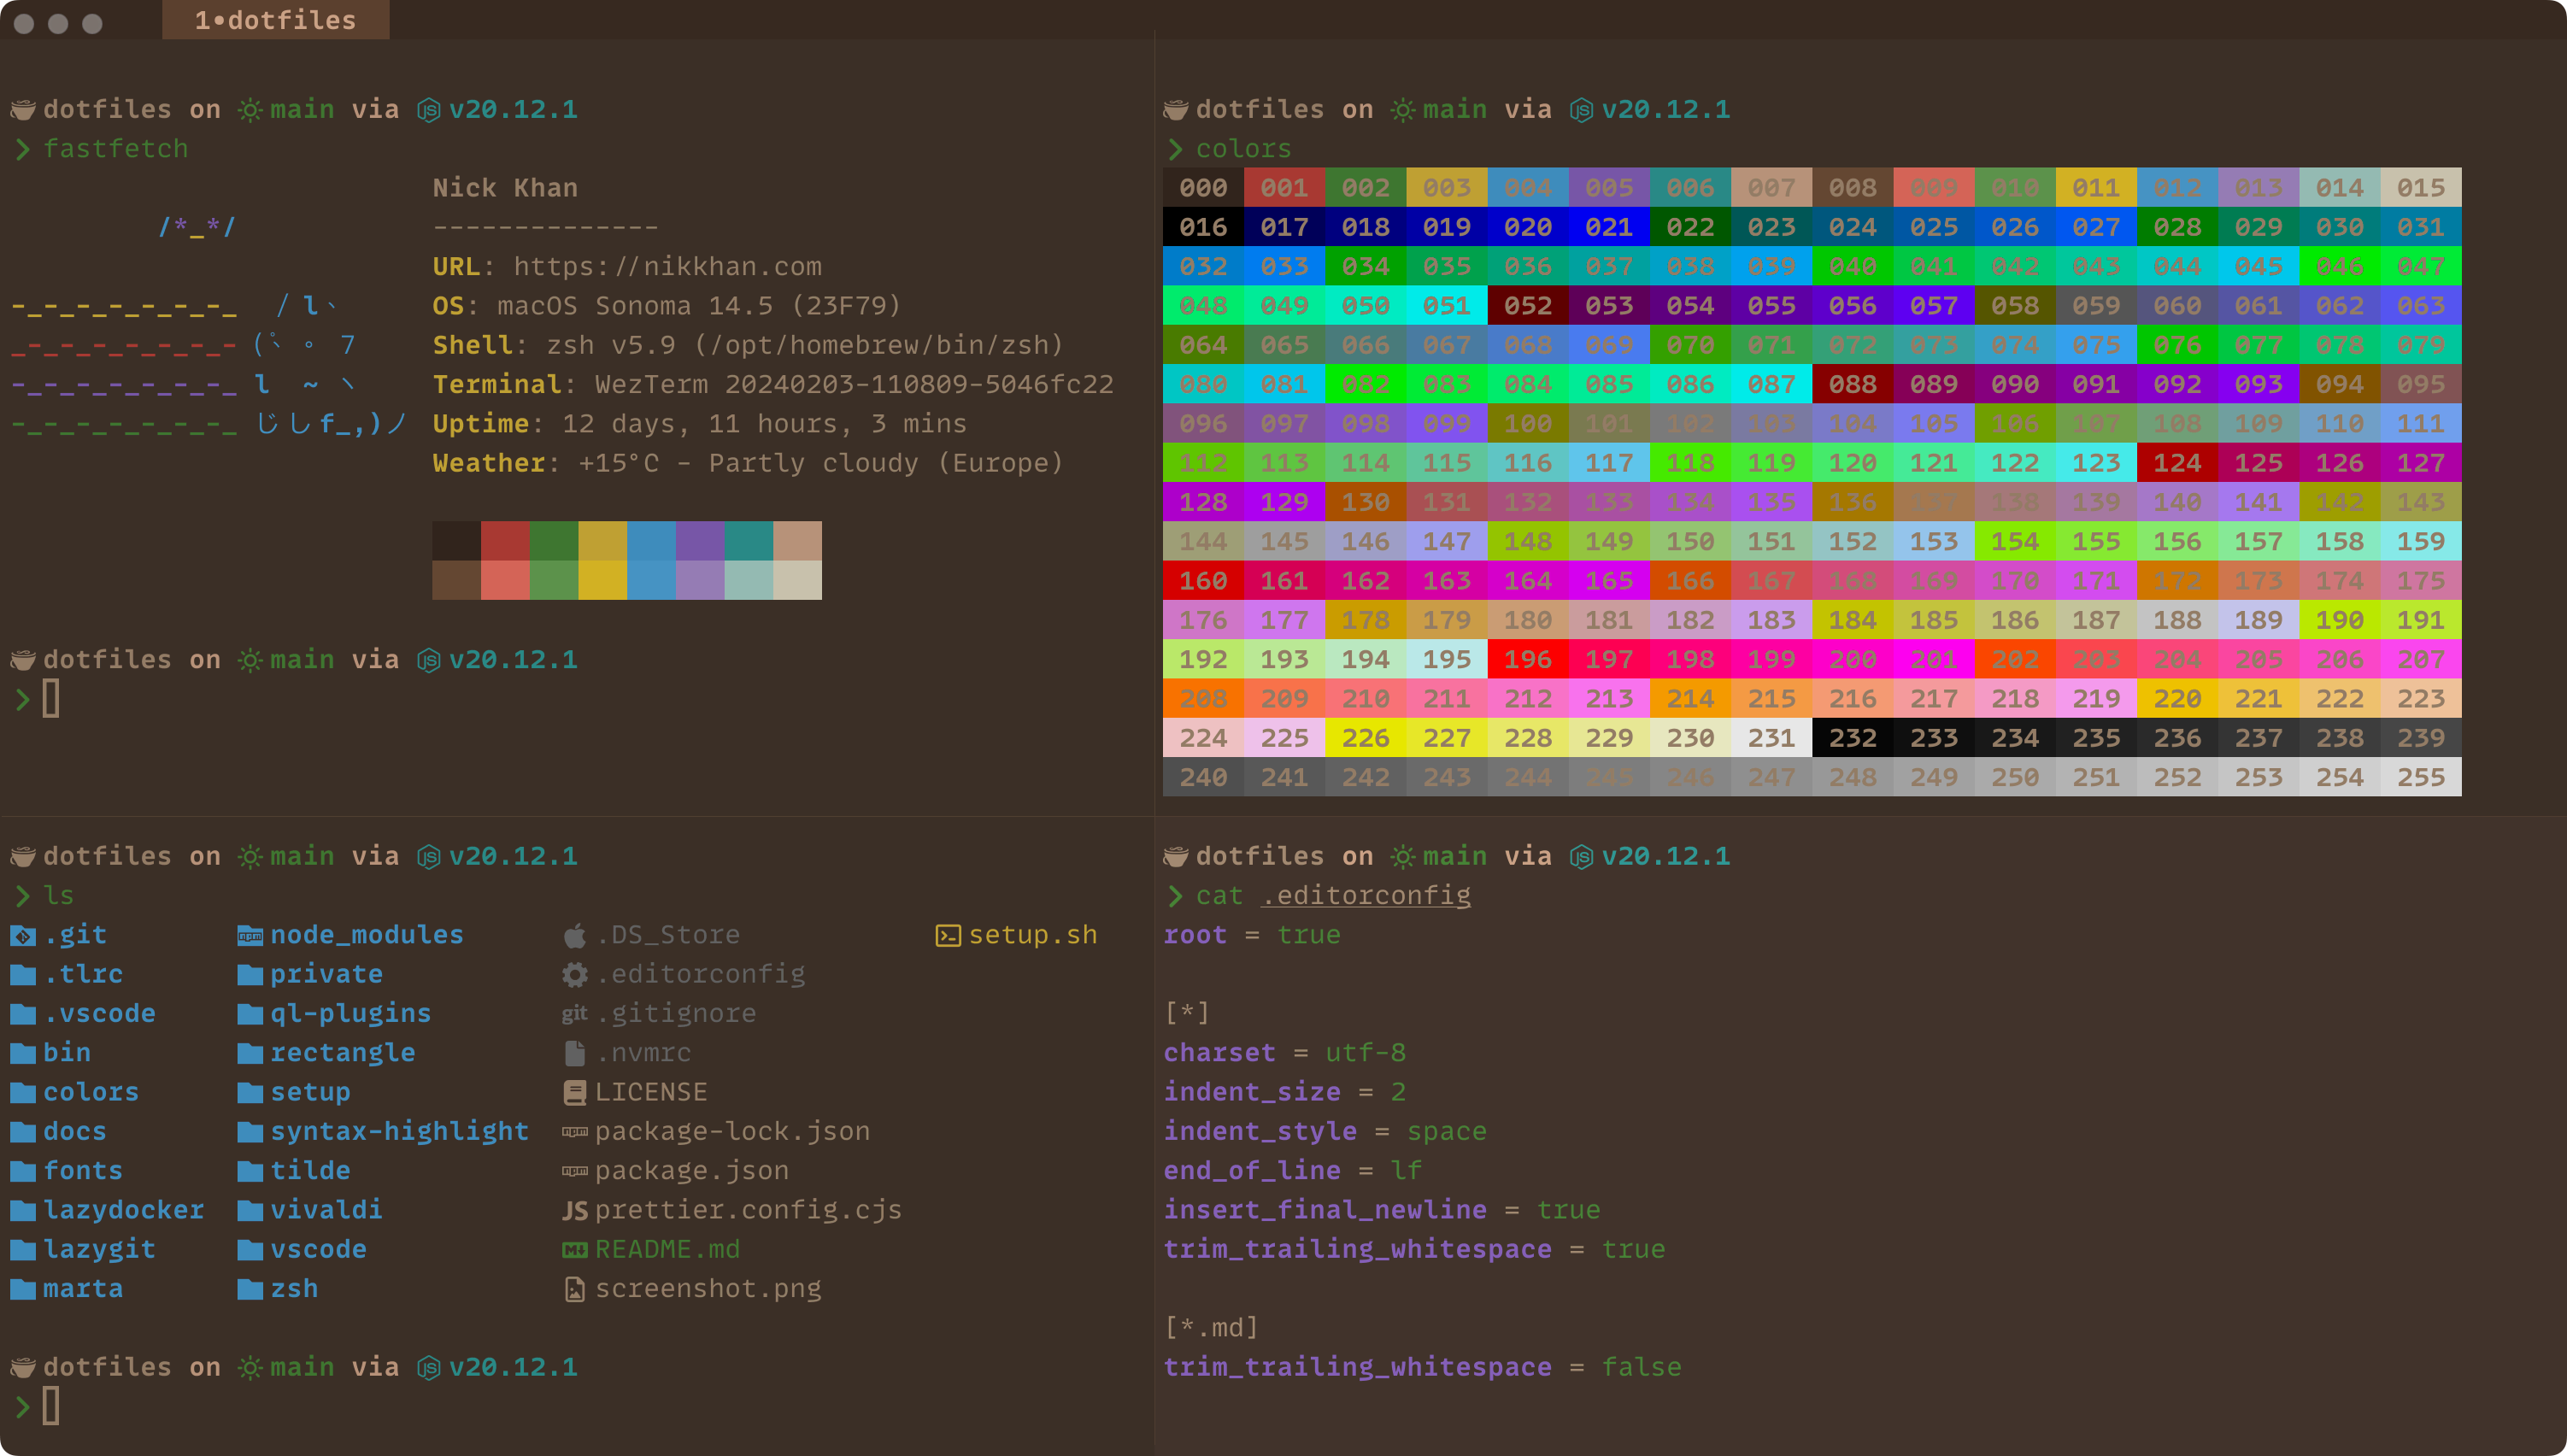Click the prompt chevron before the colors command
The width and height of the screenshot is (2567, 1456).
click(1175, 149)
